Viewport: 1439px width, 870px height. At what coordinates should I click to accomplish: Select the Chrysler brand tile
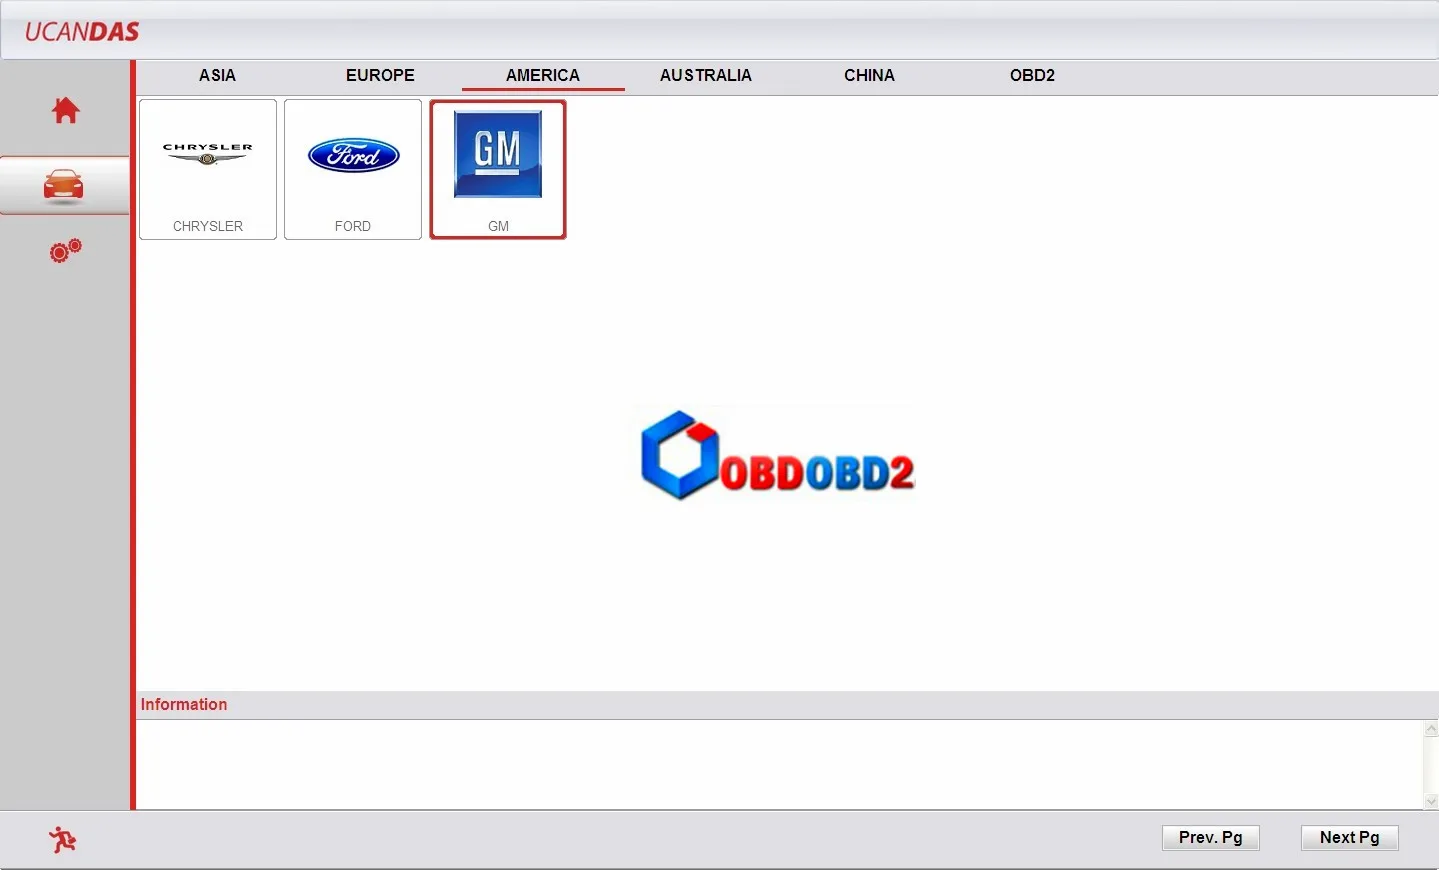(208, 169)
